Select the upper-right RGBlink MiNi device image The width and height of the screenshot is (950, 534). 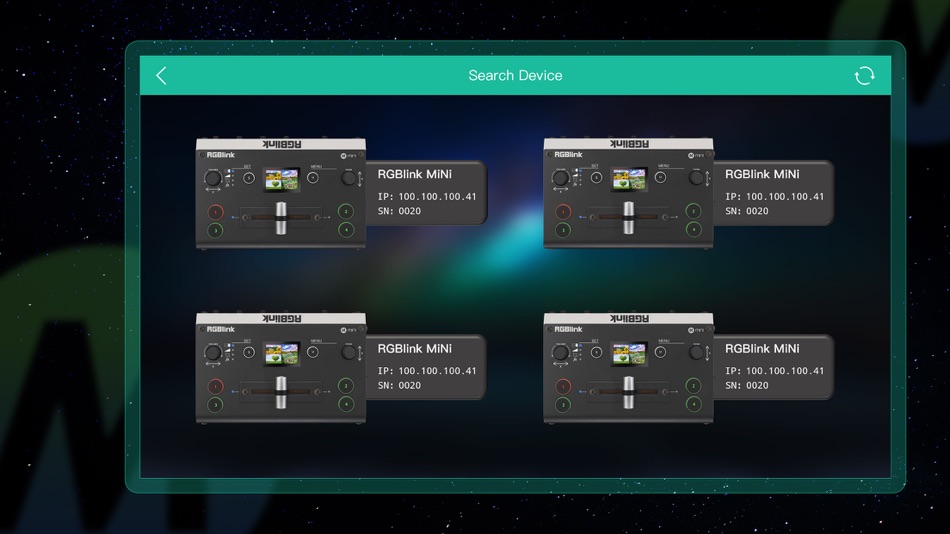tap(628, 193)
